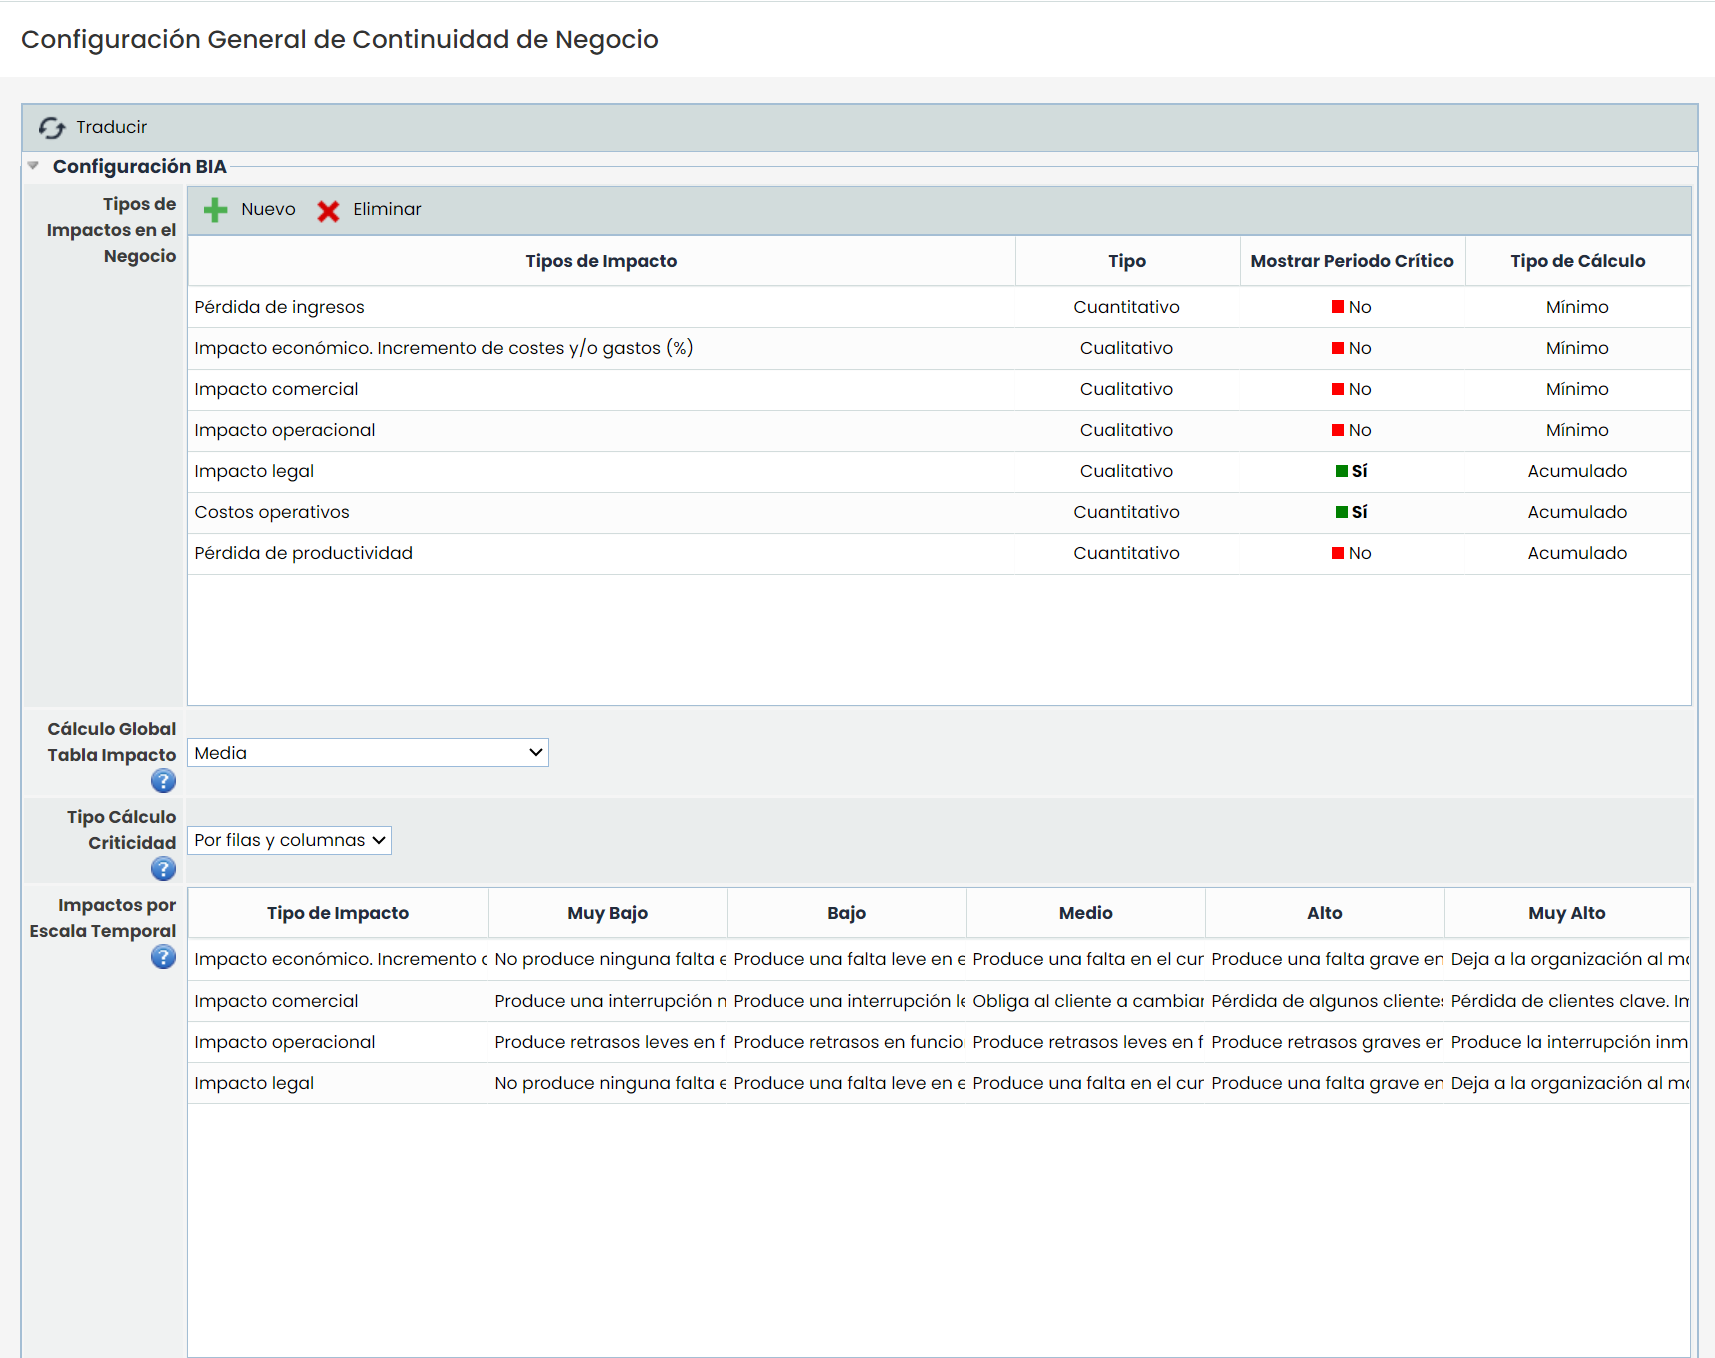Sort by Tipos de Impacto column header
Viewport: 1715px width, 1358px height.
[601, 261]
